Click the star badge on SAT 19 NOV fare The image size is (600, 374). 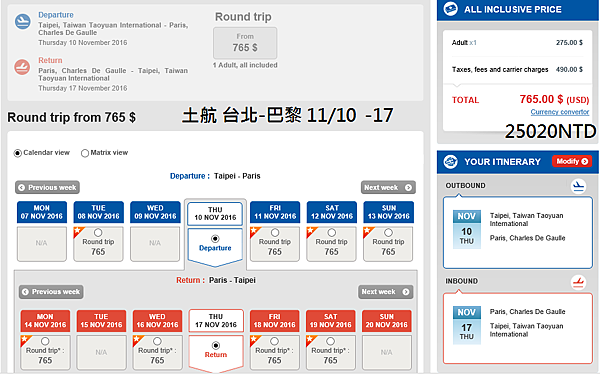pos(311,340)
